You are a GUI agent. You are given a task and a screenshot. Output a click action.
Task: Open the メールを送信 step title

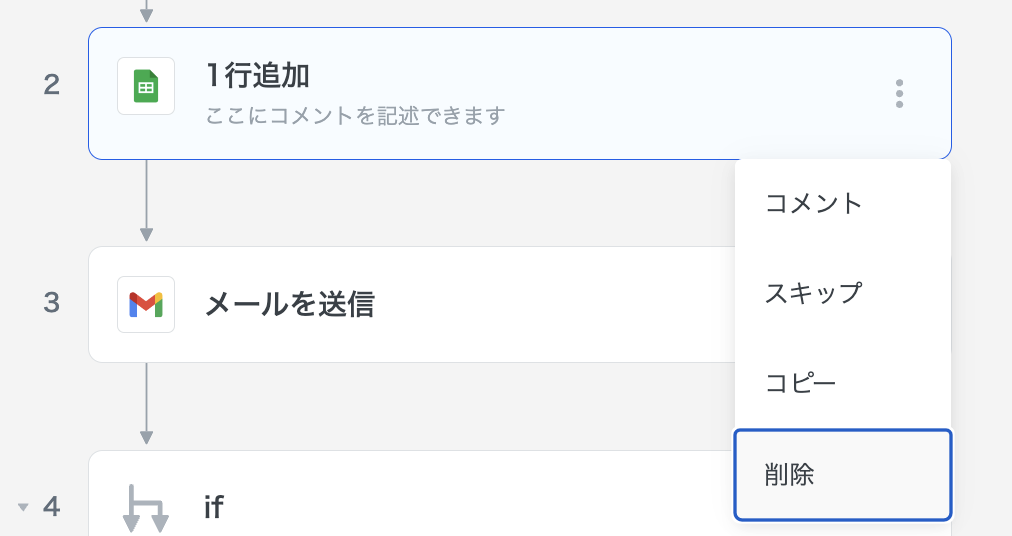pyautogui.click(x=289, y=304)
